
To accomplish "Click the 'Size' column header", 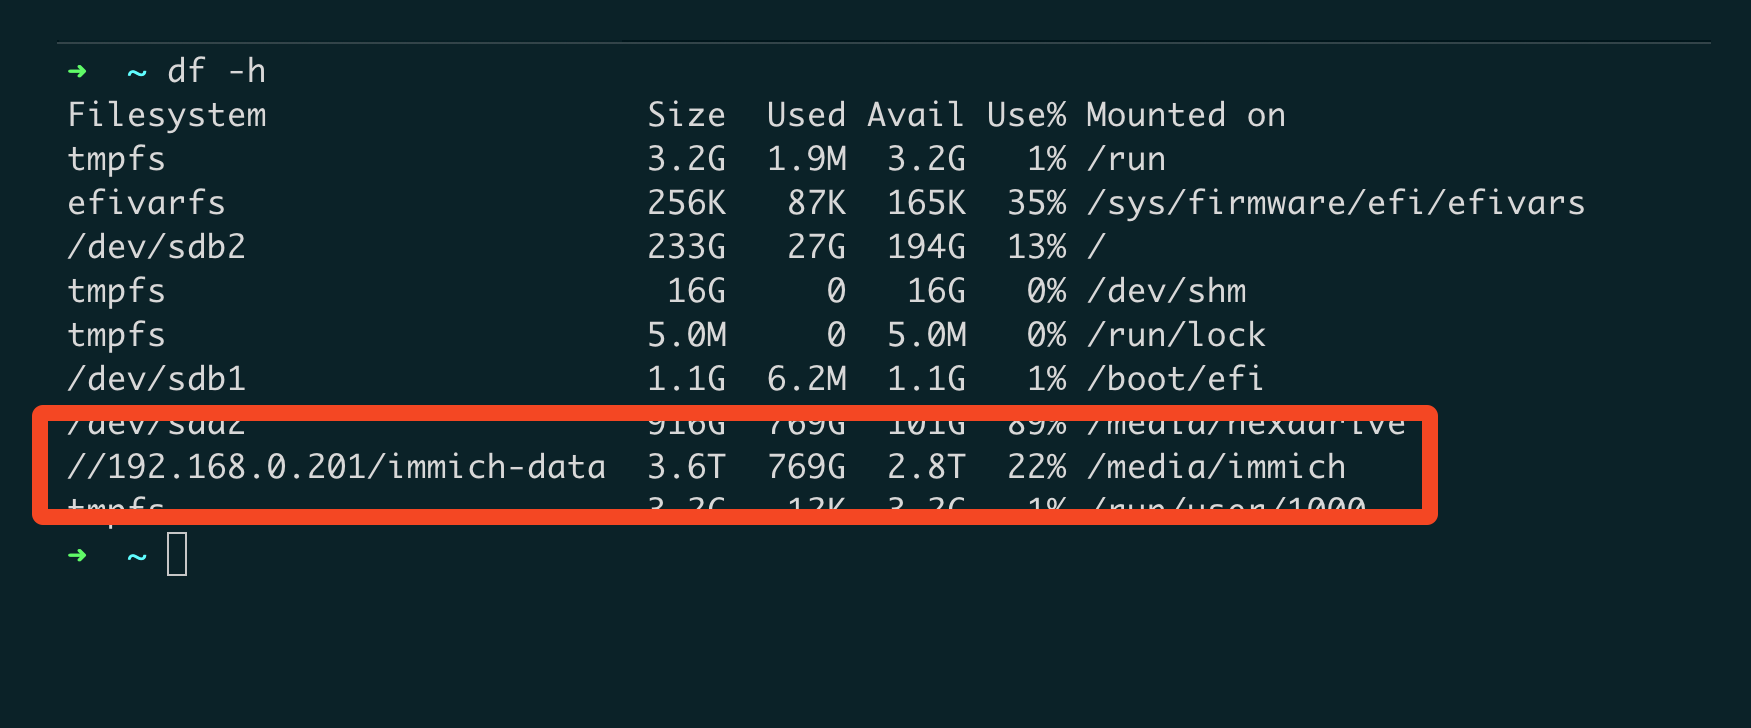I will (686, 116).
